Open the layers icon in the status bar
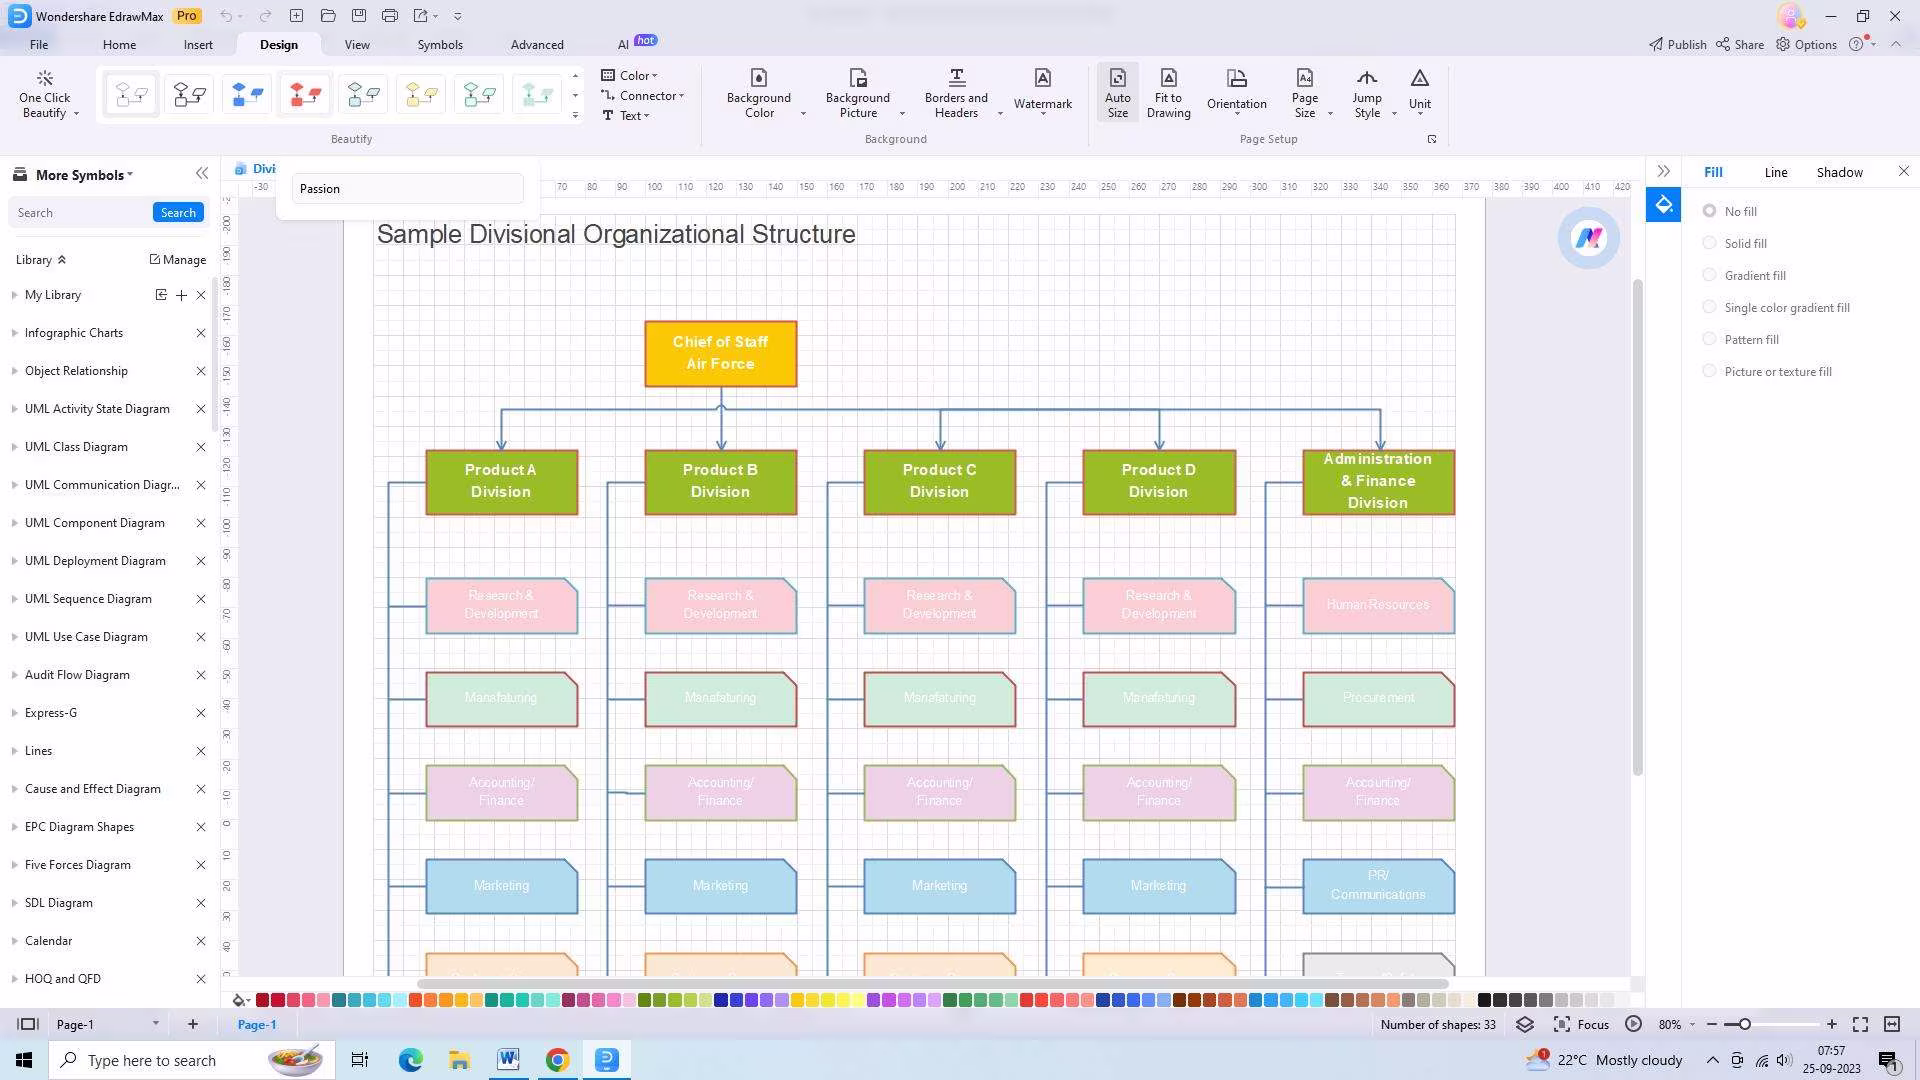The height and width of the screenshot is (1080, 1920). (1524, 1024)
